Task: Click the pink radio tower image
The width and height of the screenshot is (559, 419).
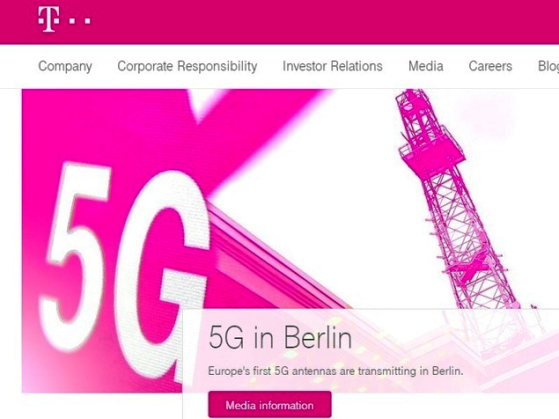Action: [x=460, y=200]
